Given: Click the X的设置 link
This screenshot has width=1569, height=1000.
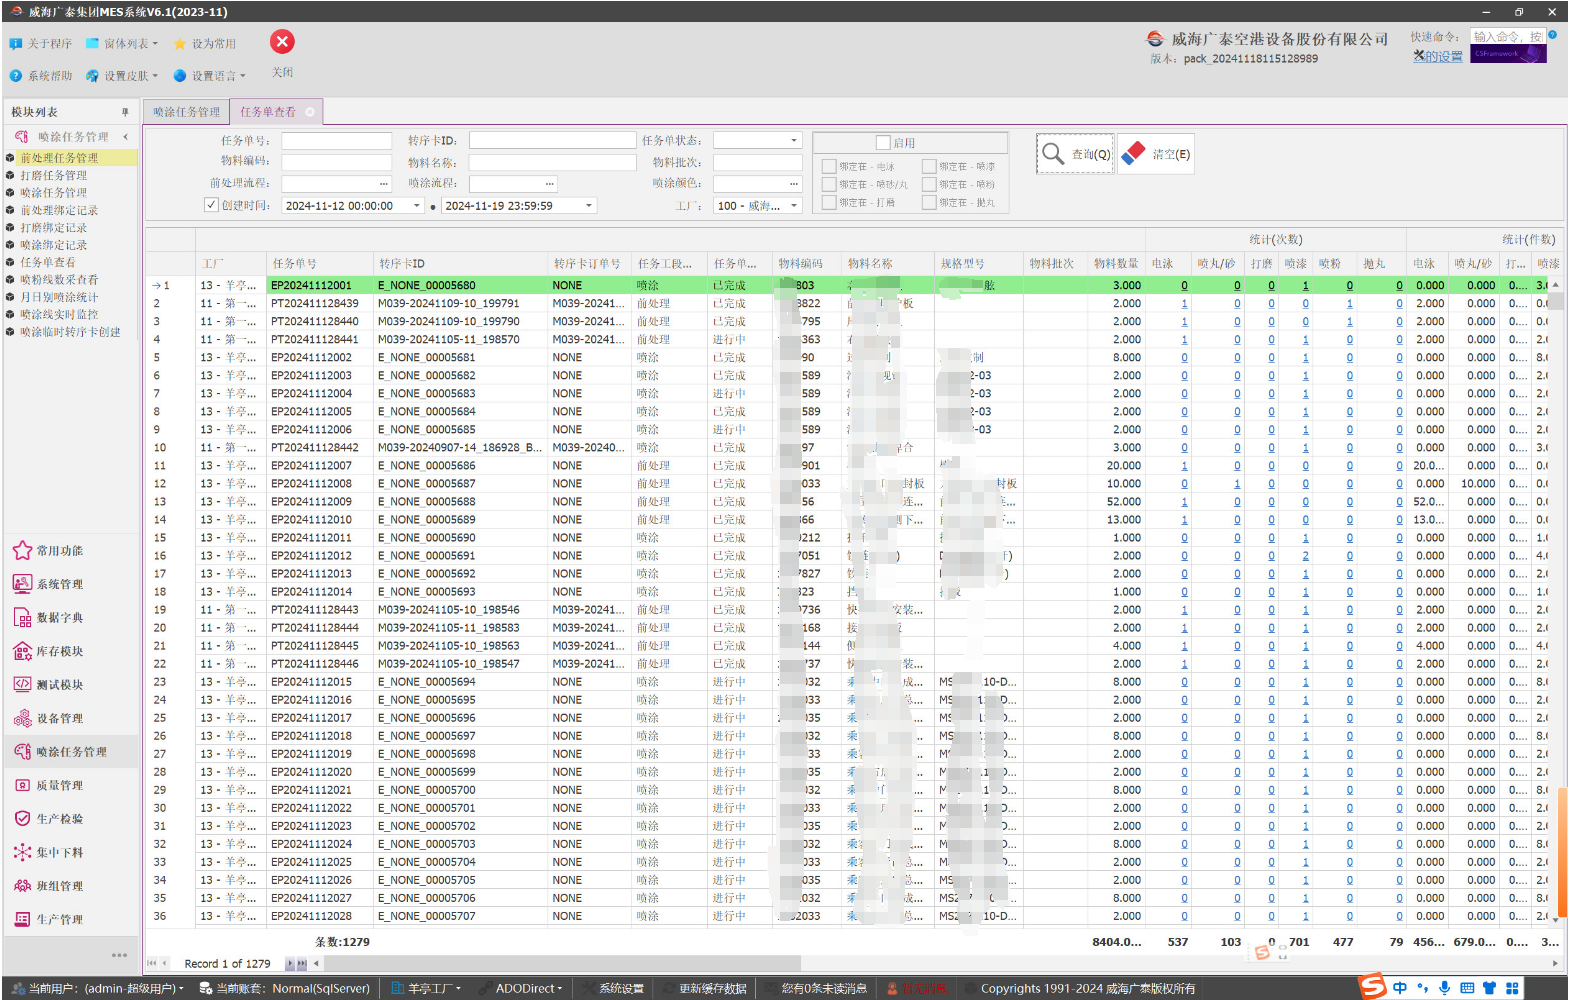Looking at the screenshot, I should tap(1438, 57).
